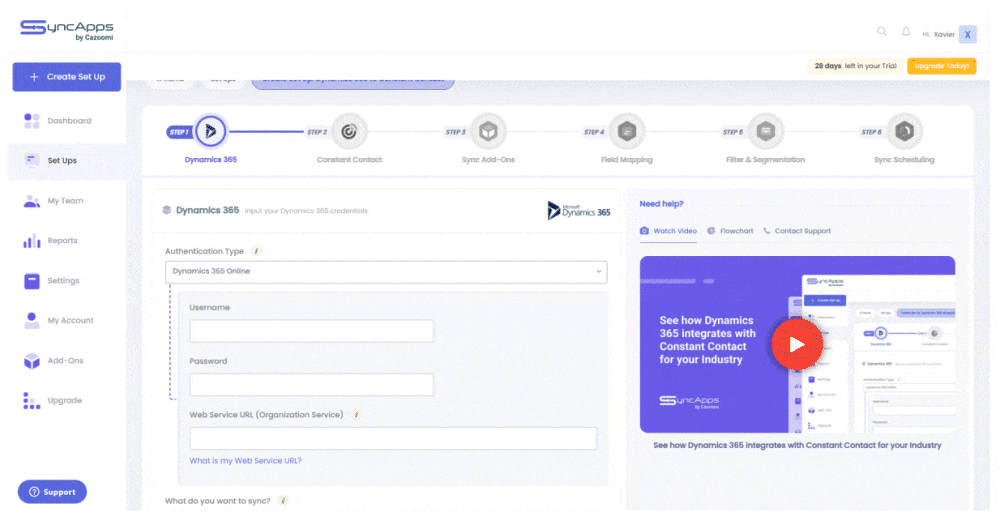Viewport: 1000px width, 525px height.
Task: Click the Support help button
Action: tap(52, 492)
